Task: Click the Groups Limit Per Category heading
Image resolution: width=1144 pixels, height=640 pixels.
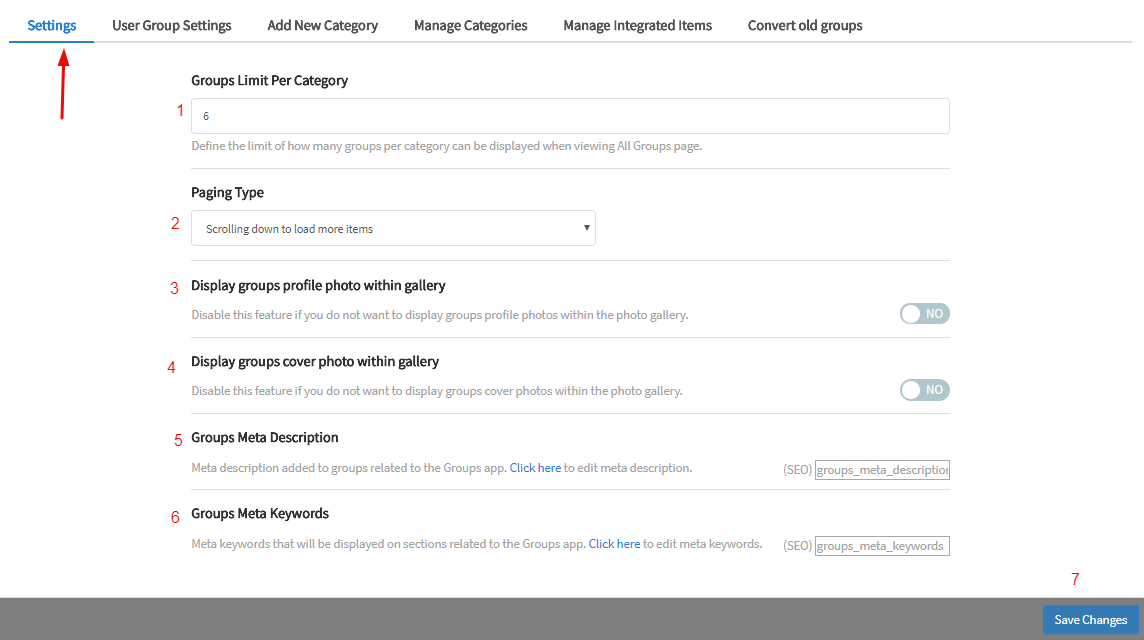Action: click(x=269, y=80)
